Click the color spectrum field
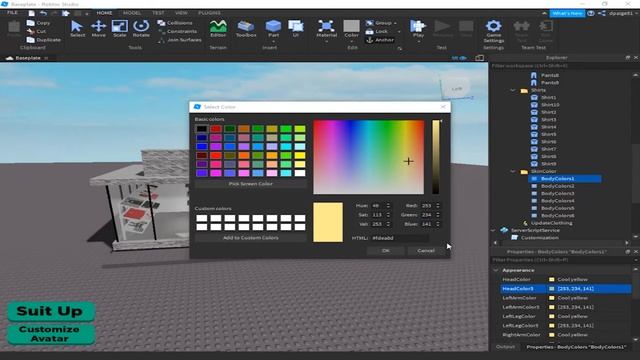Viewport: 640px width, 360px height. (369, 157)
